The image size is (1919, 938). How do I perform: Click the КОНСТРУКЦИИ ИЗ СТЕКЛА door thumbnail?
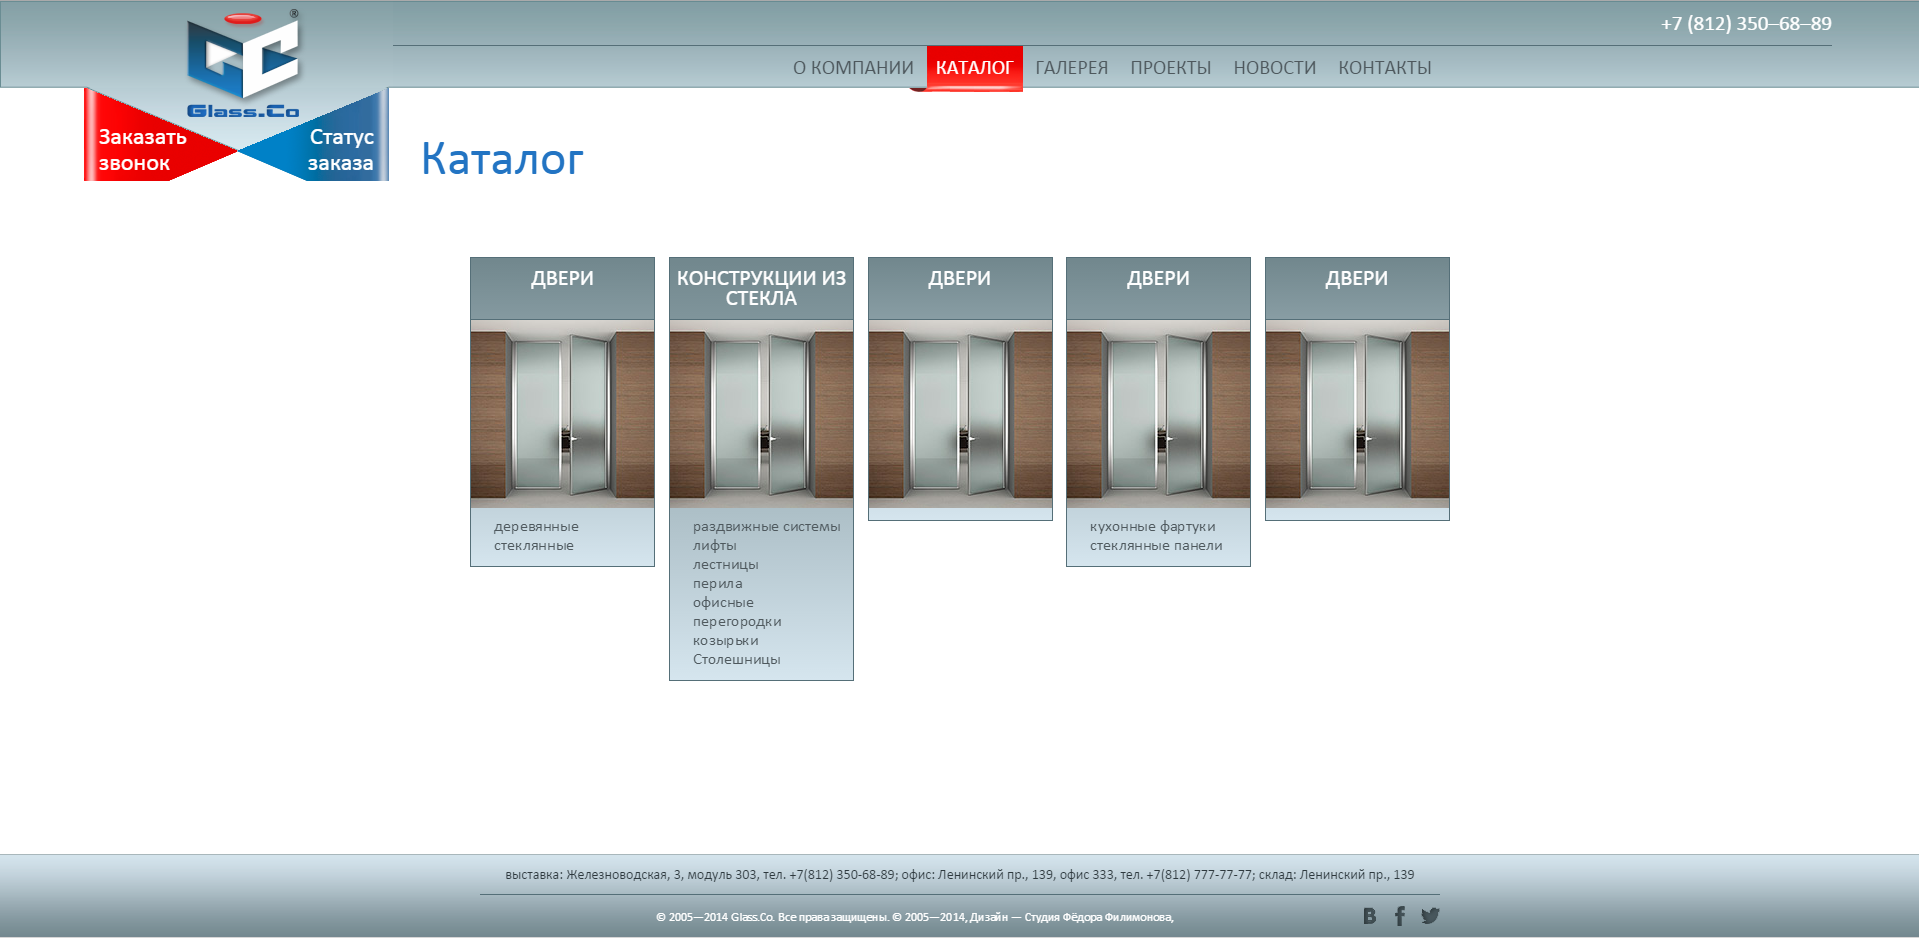coord(761,414)
